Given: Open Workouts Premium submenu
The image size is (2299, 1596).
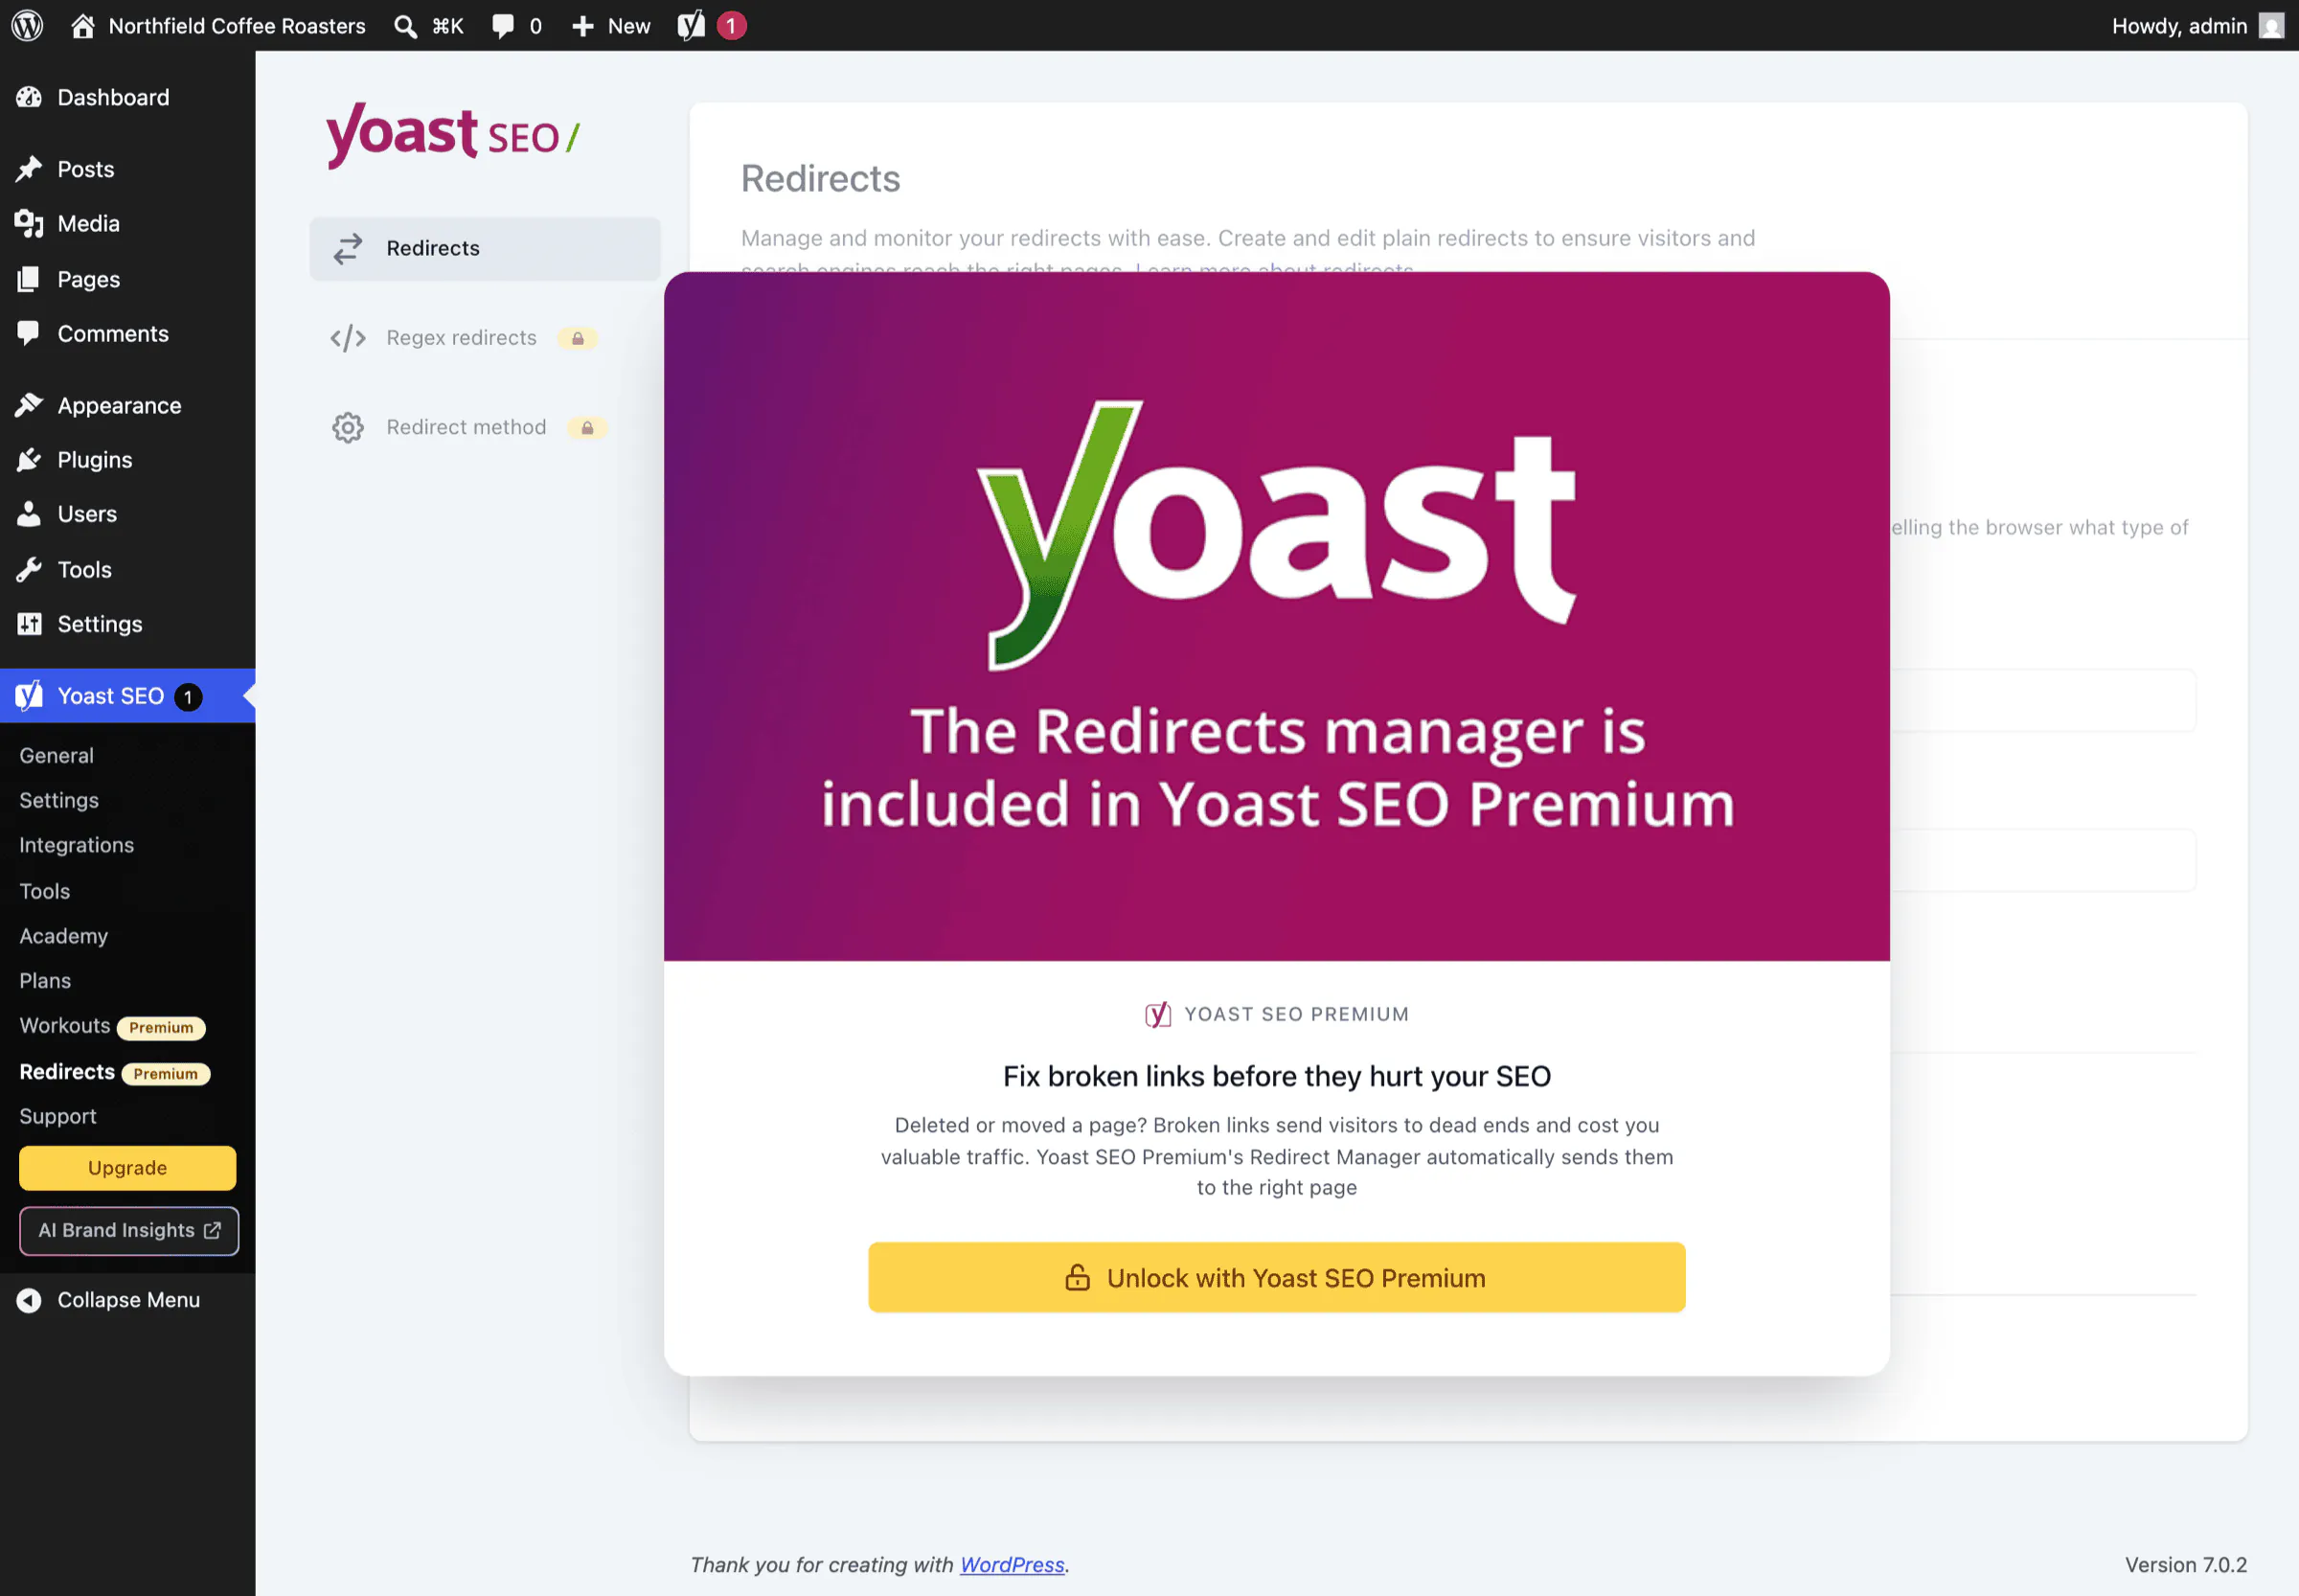Looking at the screenshot, I should point(112,1026).
